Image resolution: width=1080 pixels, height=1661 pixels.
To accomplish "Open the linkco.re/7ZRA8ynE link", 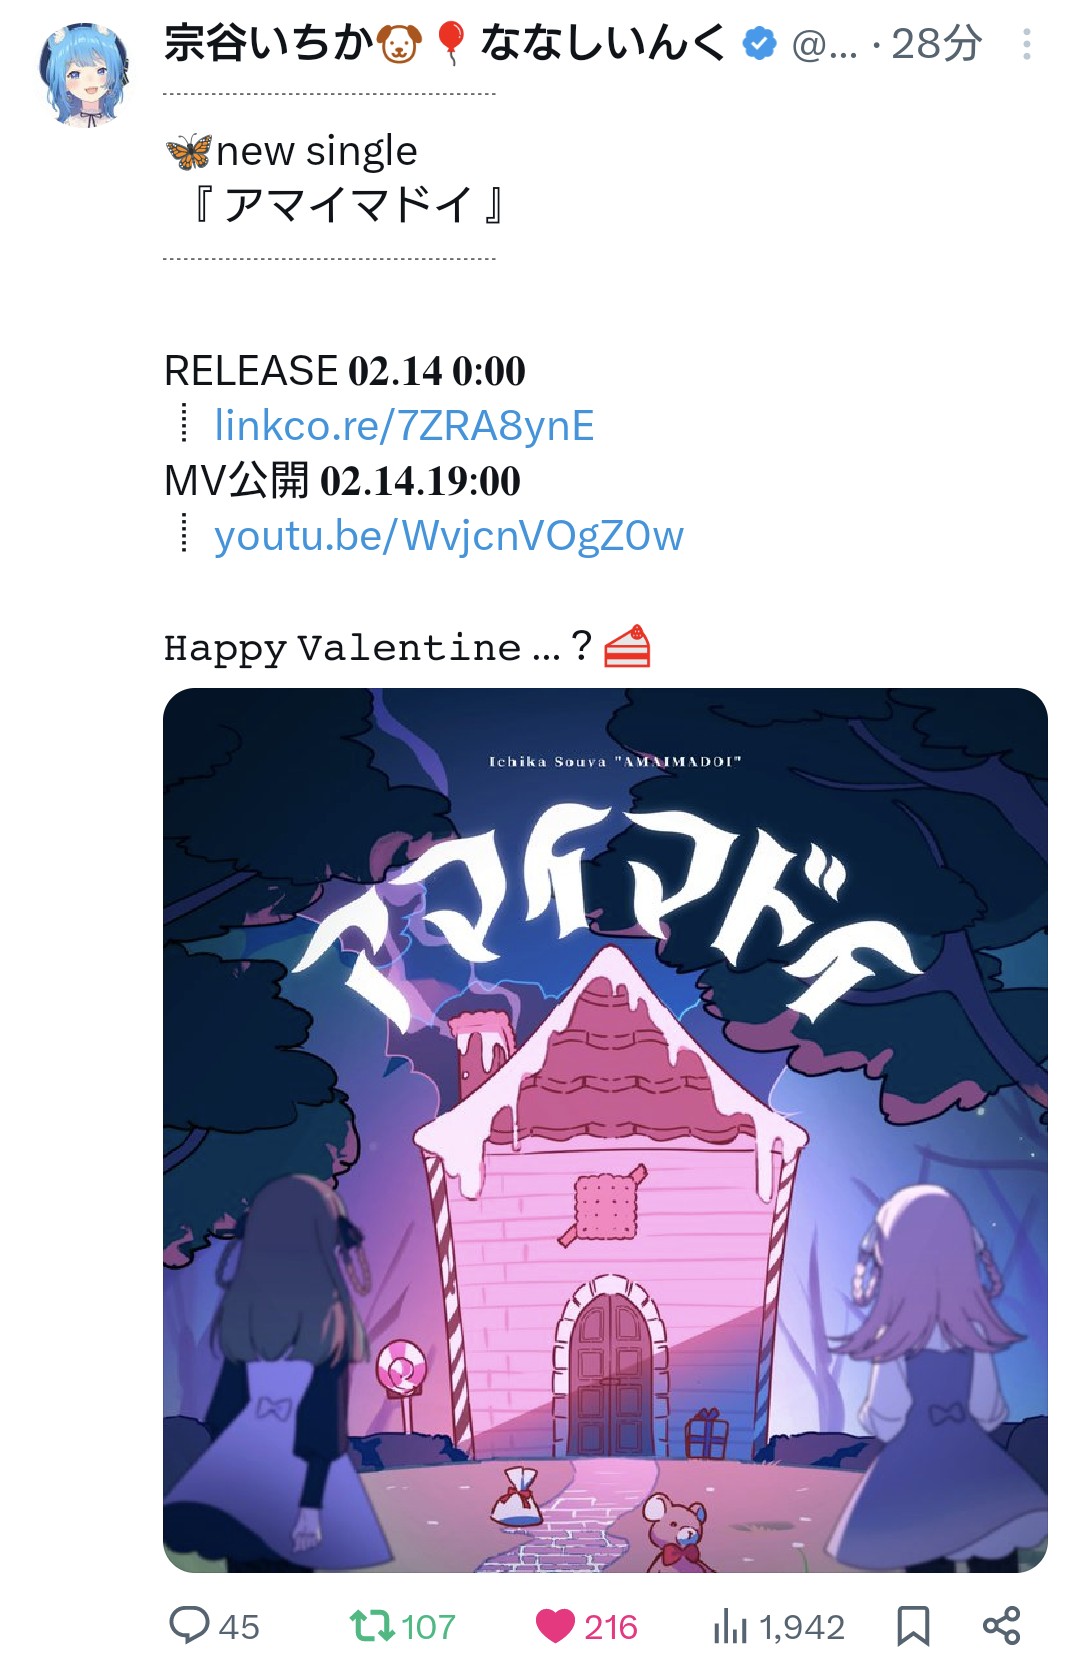I will (404, 425).
